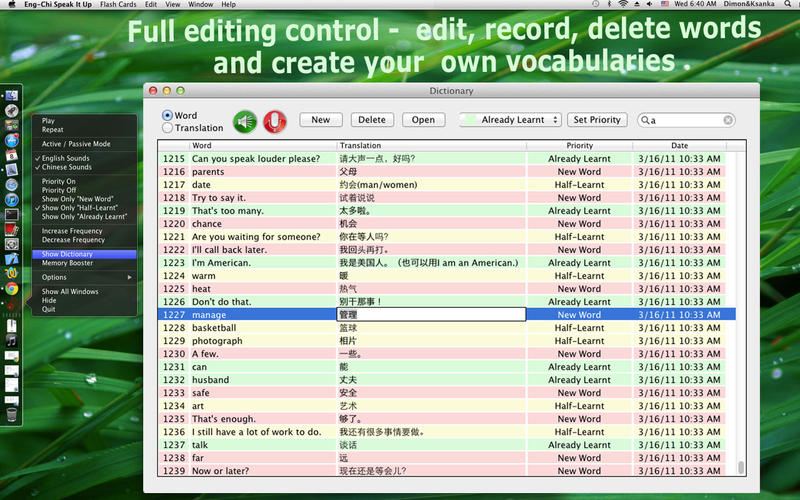Screen dimensions: 800x500
Task: Open the Help menu
Action: (x=228, y=4)
